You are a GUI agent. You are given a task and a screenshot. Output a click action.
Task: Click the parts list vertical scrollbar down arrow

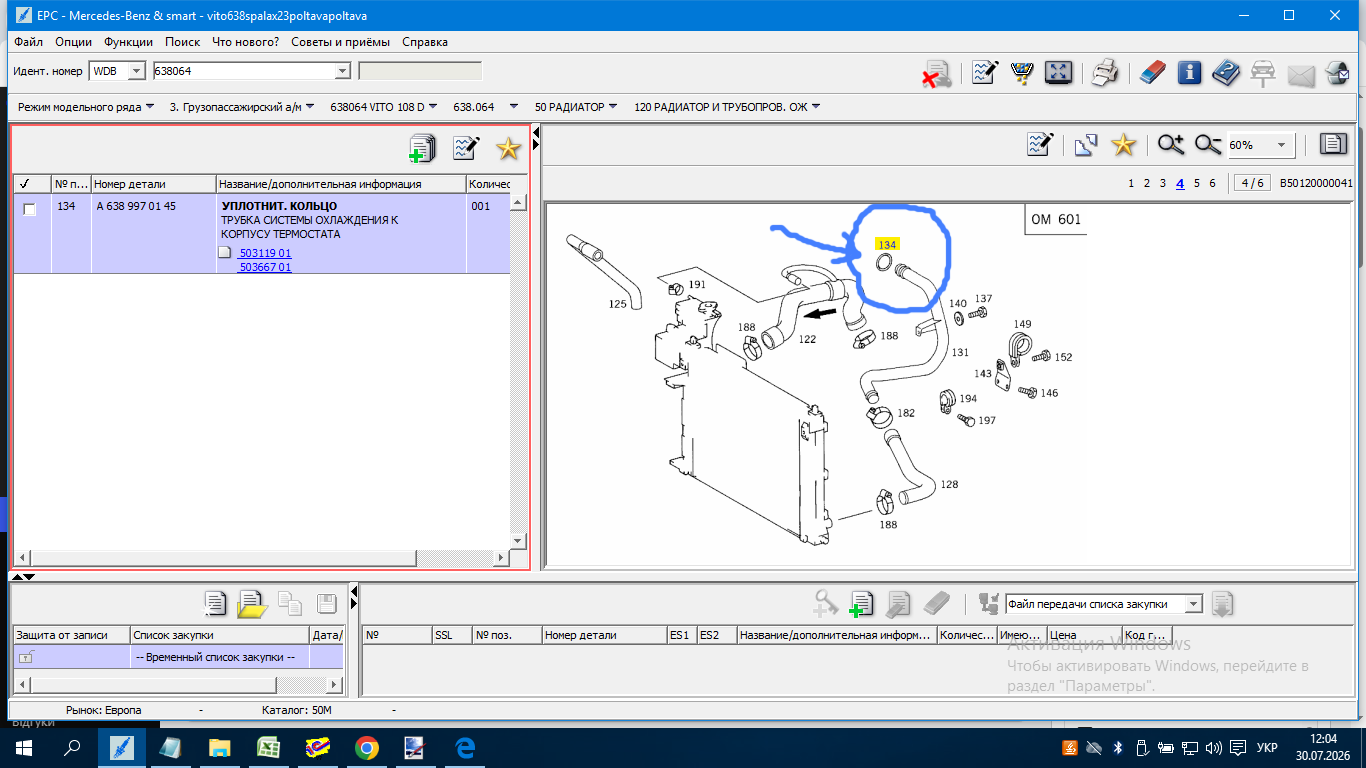click(518, 541)
